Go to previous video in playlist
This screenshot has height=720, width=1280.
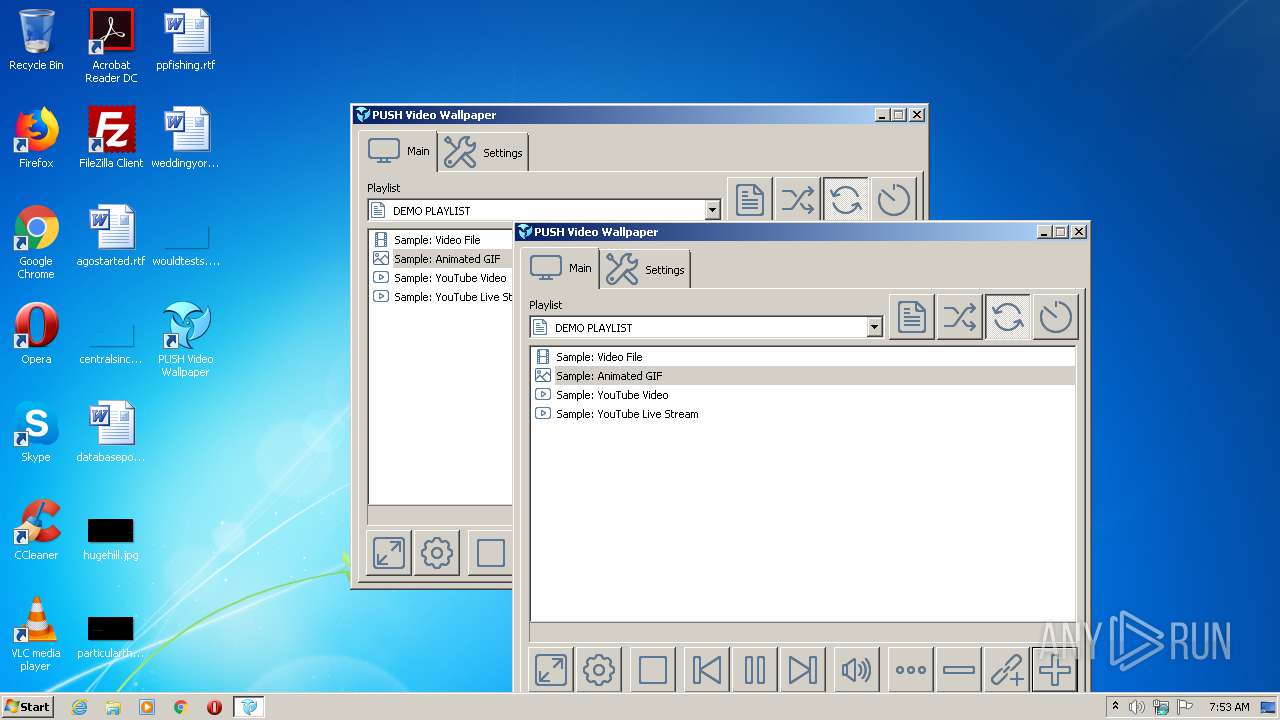click(707, 670)
